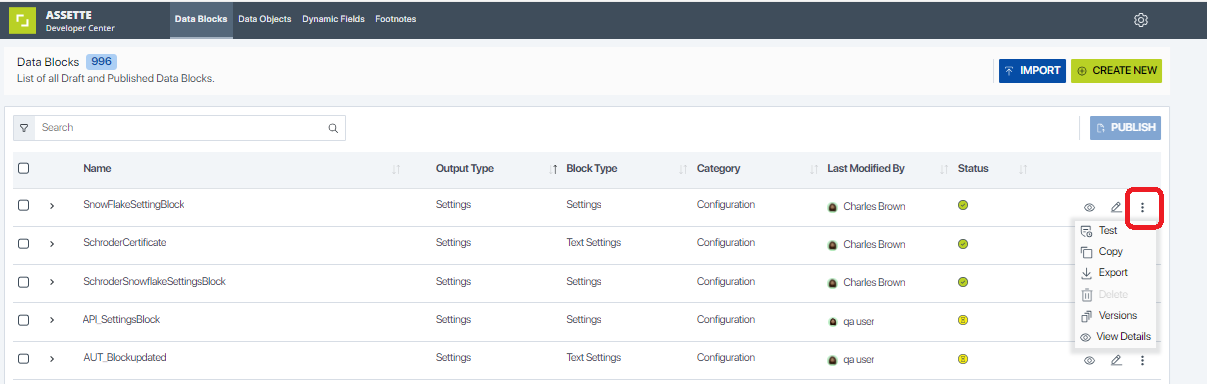Check the API_SettingsBlock row checkbox
Viewport: 1207px width, 384px height.
[23, 321]
